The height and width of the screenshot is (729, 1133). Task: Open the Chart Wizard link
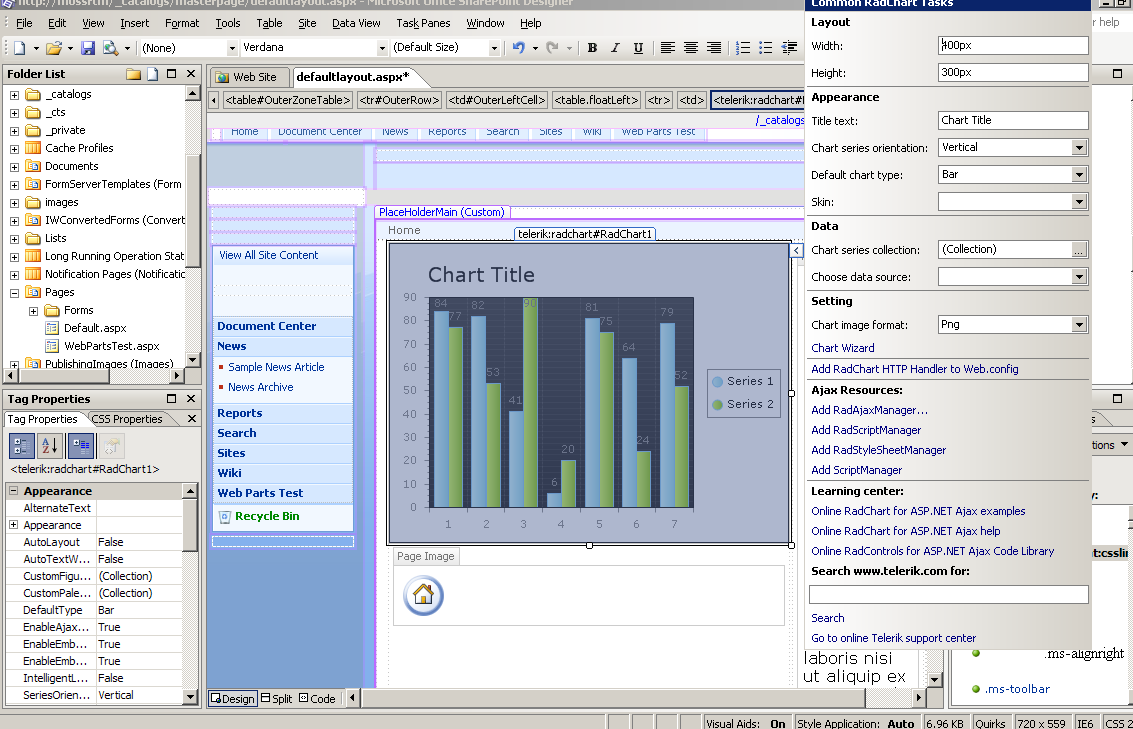843,348
